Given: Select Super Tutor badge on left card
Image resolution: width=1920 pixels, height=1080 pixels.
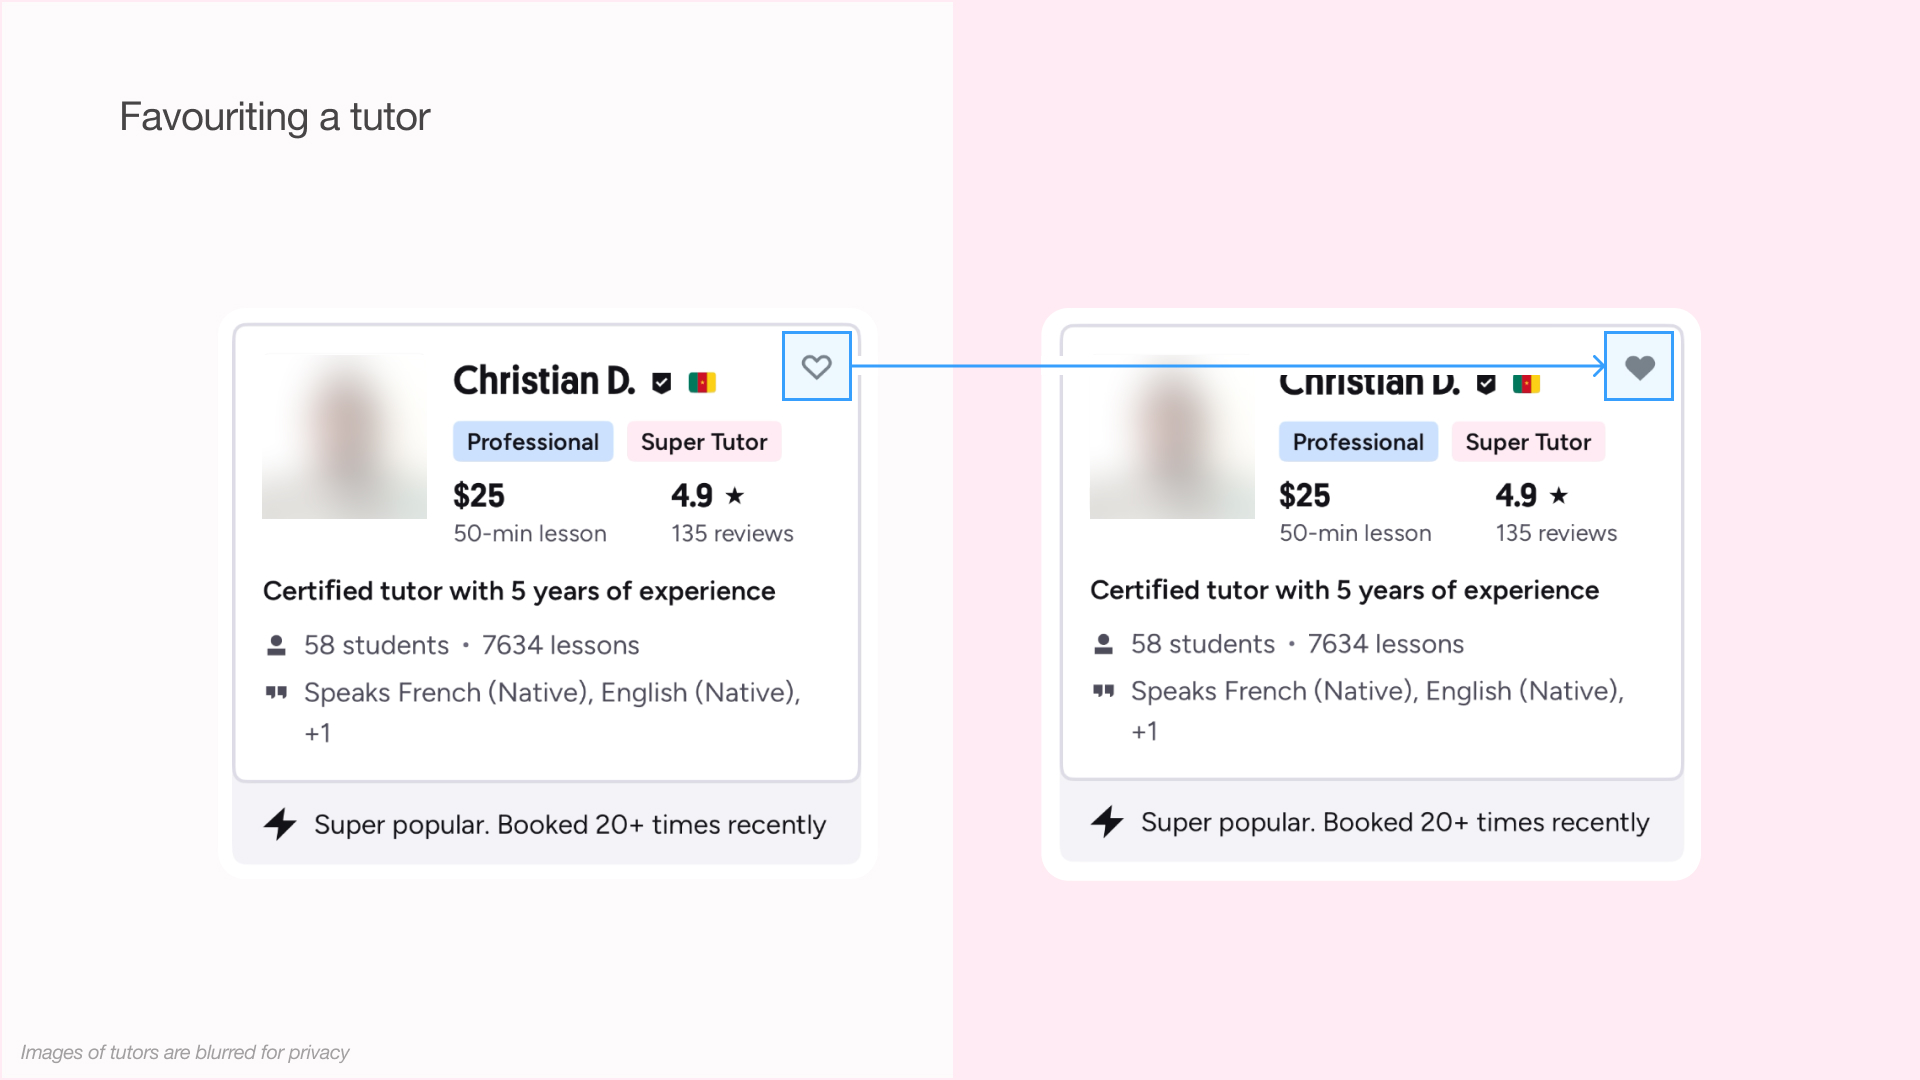Looking at the screenshot, I should [x=704, y=442].
